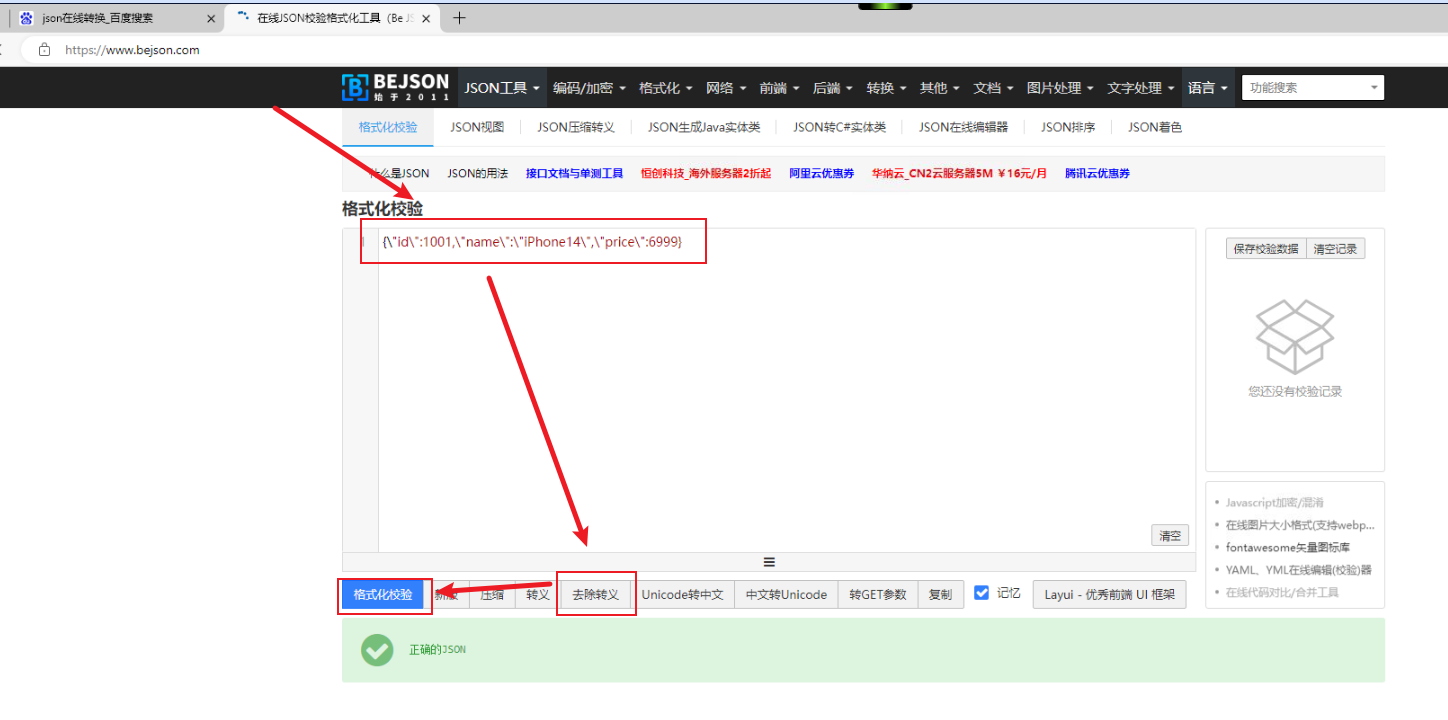
Task: Click the bejson.com address bar URL
Action: [x=132, y=50]
